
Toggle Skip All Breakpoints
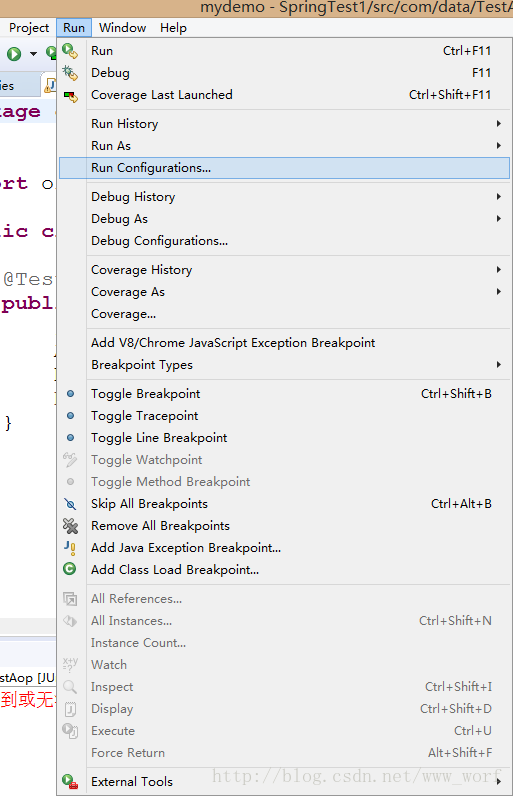click(x=284, y=504)
